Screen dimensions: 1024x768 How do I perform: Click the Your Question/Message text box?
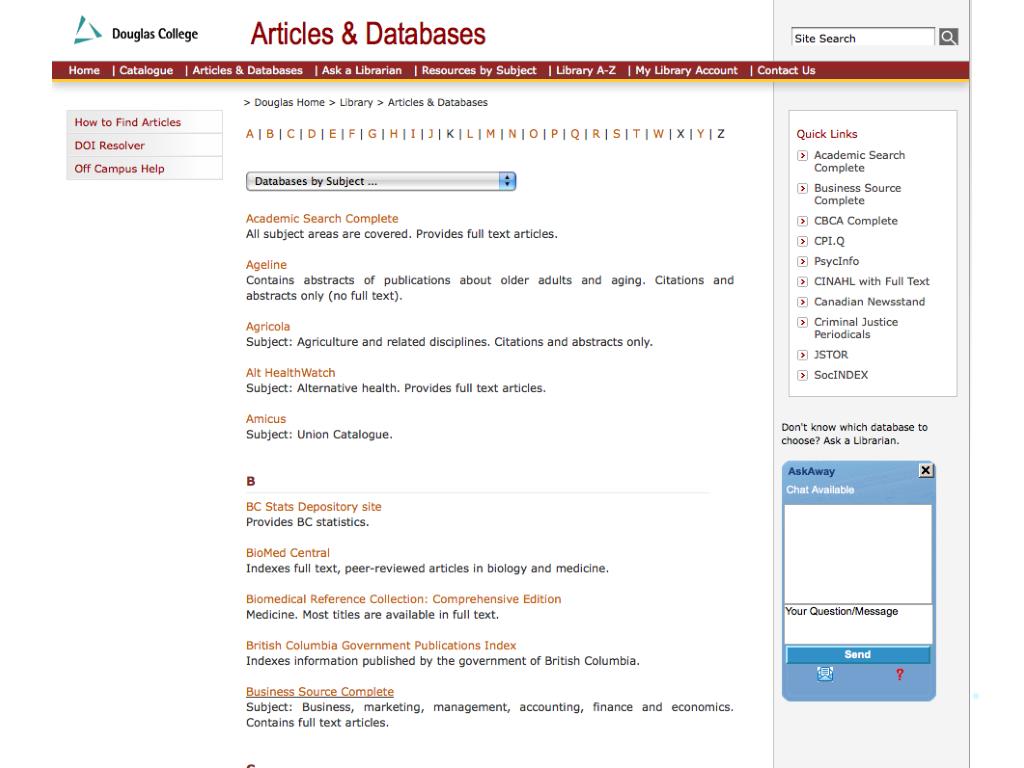pos(858,624)
